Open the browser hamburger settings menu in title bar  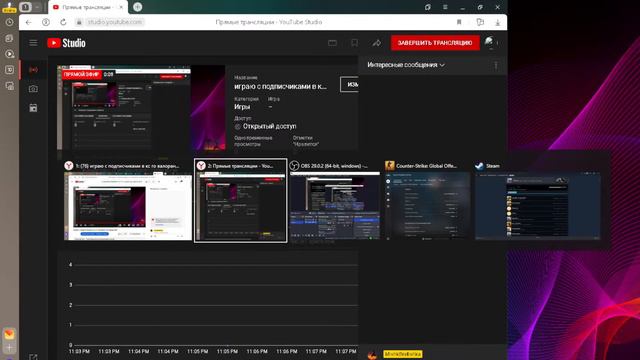point(445,7)
